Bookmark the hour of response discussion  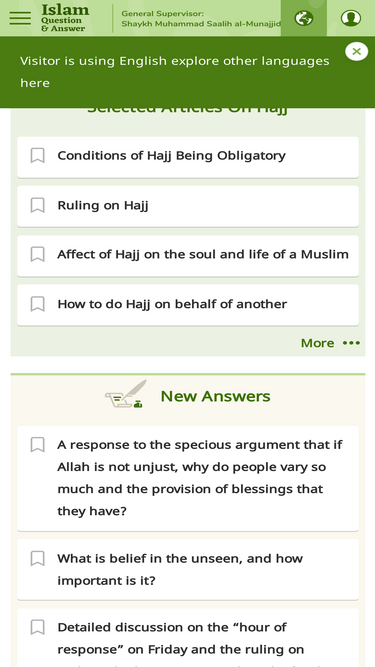click(x=37, y=627)
